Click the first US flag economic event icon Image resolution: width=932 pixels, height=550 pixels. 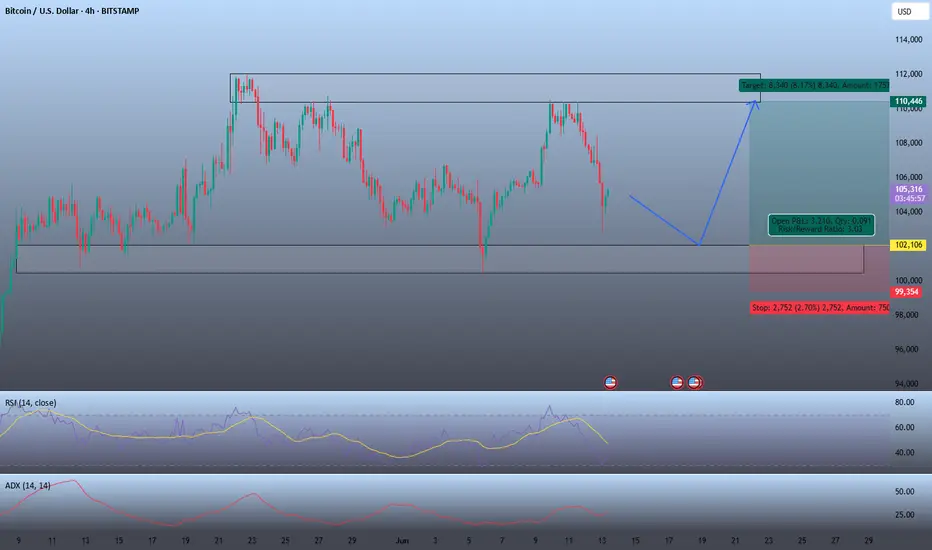(x=610, y=382)
